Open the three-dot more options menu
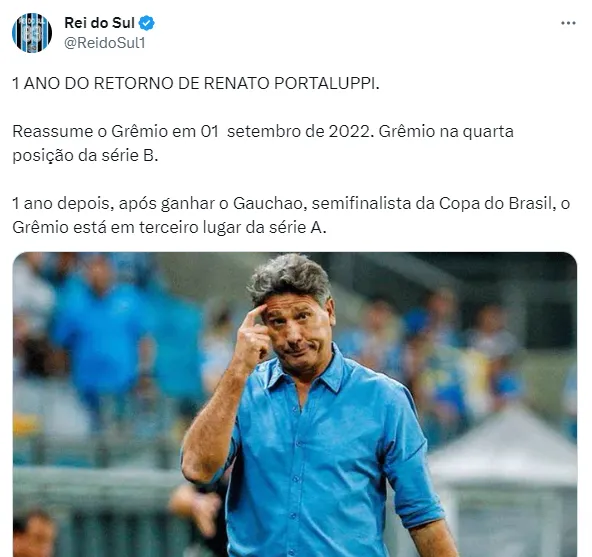Viewport: 592px width, 557px height. click(568, 23)
